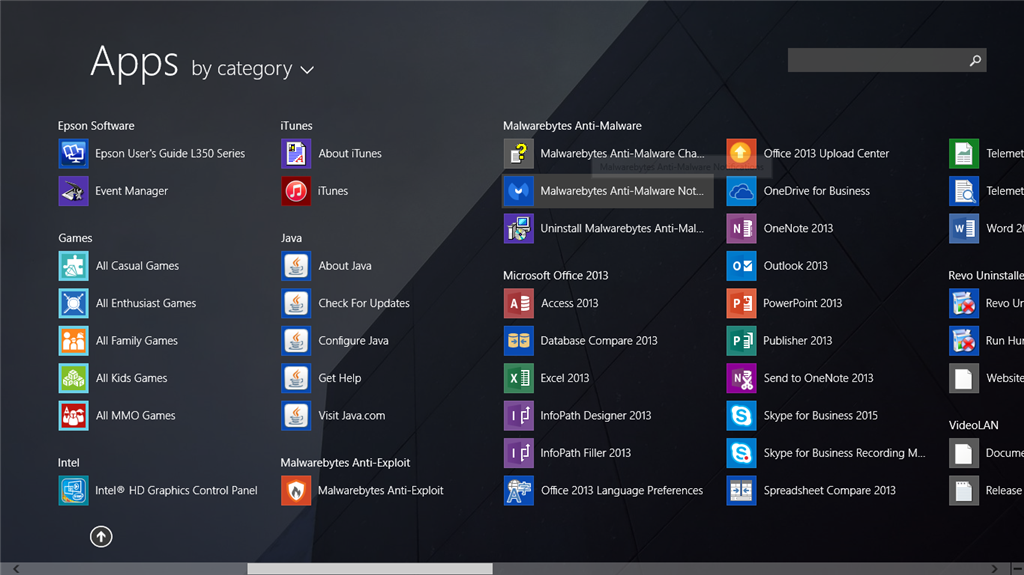Launch Access 2013 icon
Viewport: 1024px width, 575px height.
[x=519, y=303]
